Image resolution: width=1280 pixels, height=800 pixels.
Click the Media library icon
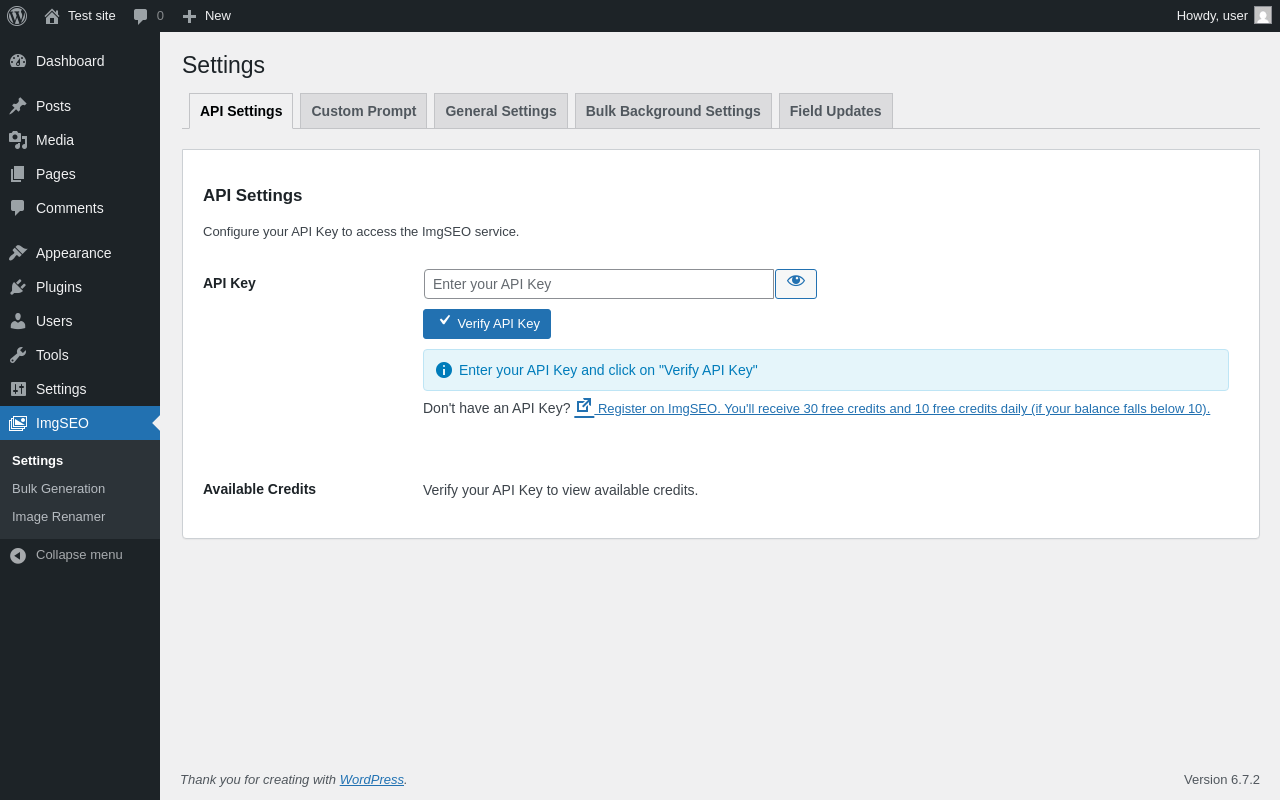(x=18, y=140)
